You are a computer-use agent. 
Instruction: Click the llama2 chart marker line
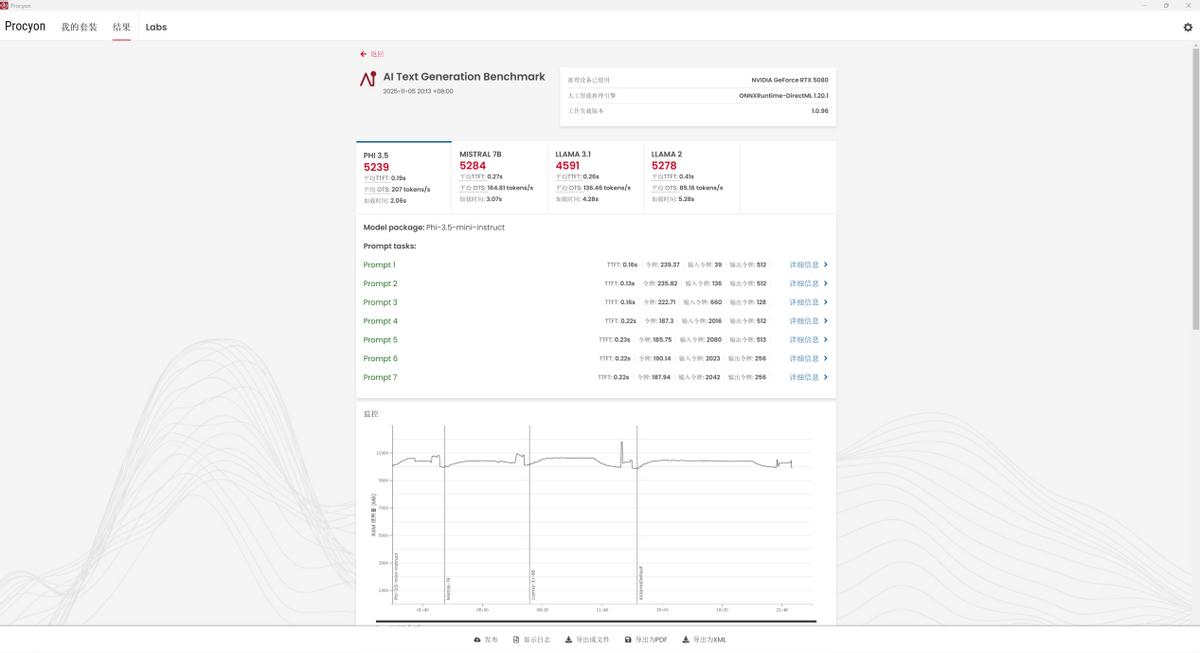(637, 515)
